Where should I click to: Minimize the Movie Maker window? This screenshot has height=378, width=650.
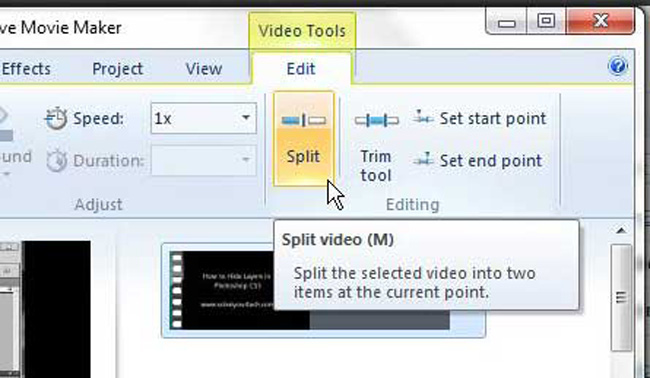tap(506, 22)
